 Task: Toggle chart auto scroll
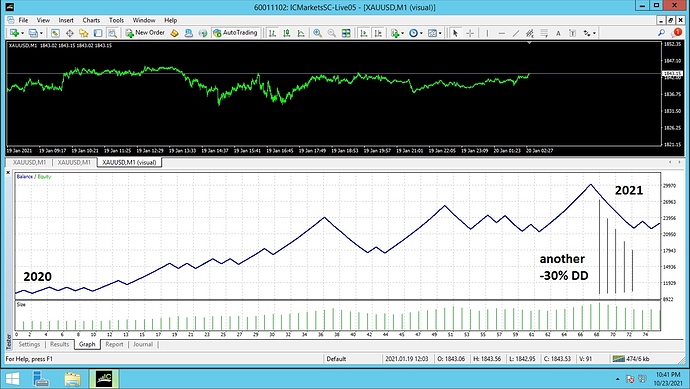coord(363,33)
